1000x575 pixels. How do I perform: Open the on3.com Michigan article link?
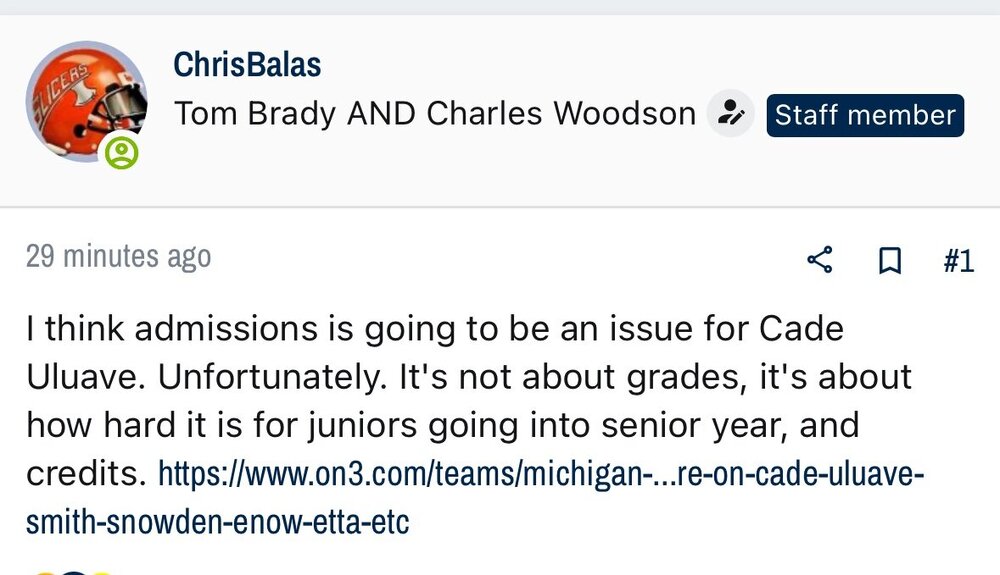click(534, 473)
